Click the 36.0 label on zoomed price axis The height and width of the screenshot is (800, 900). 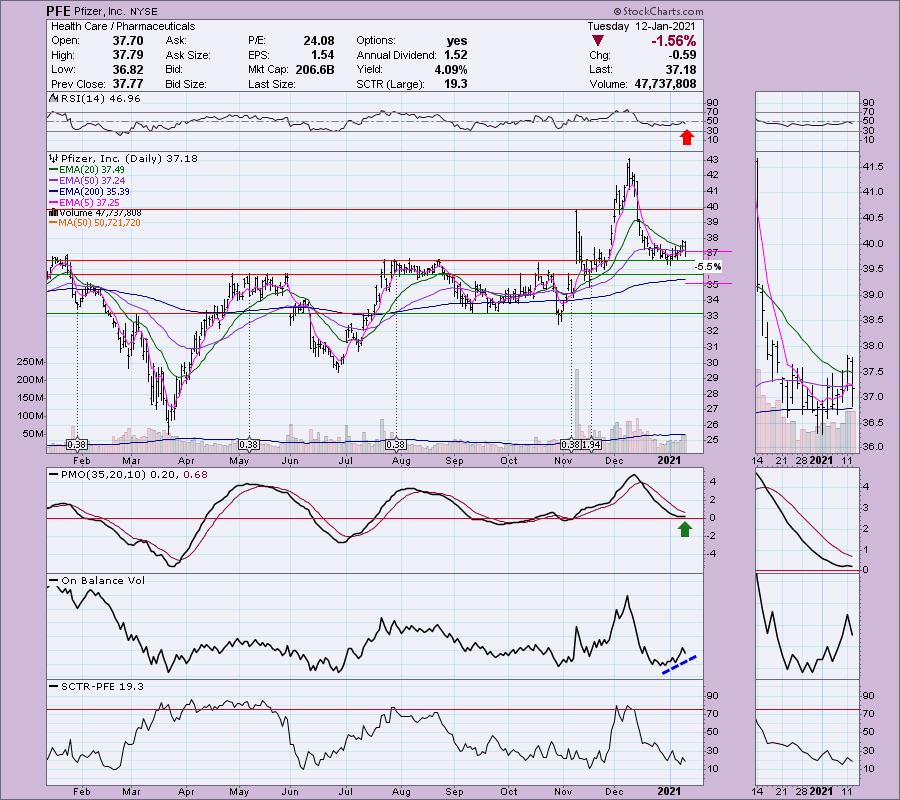(872, 447)
